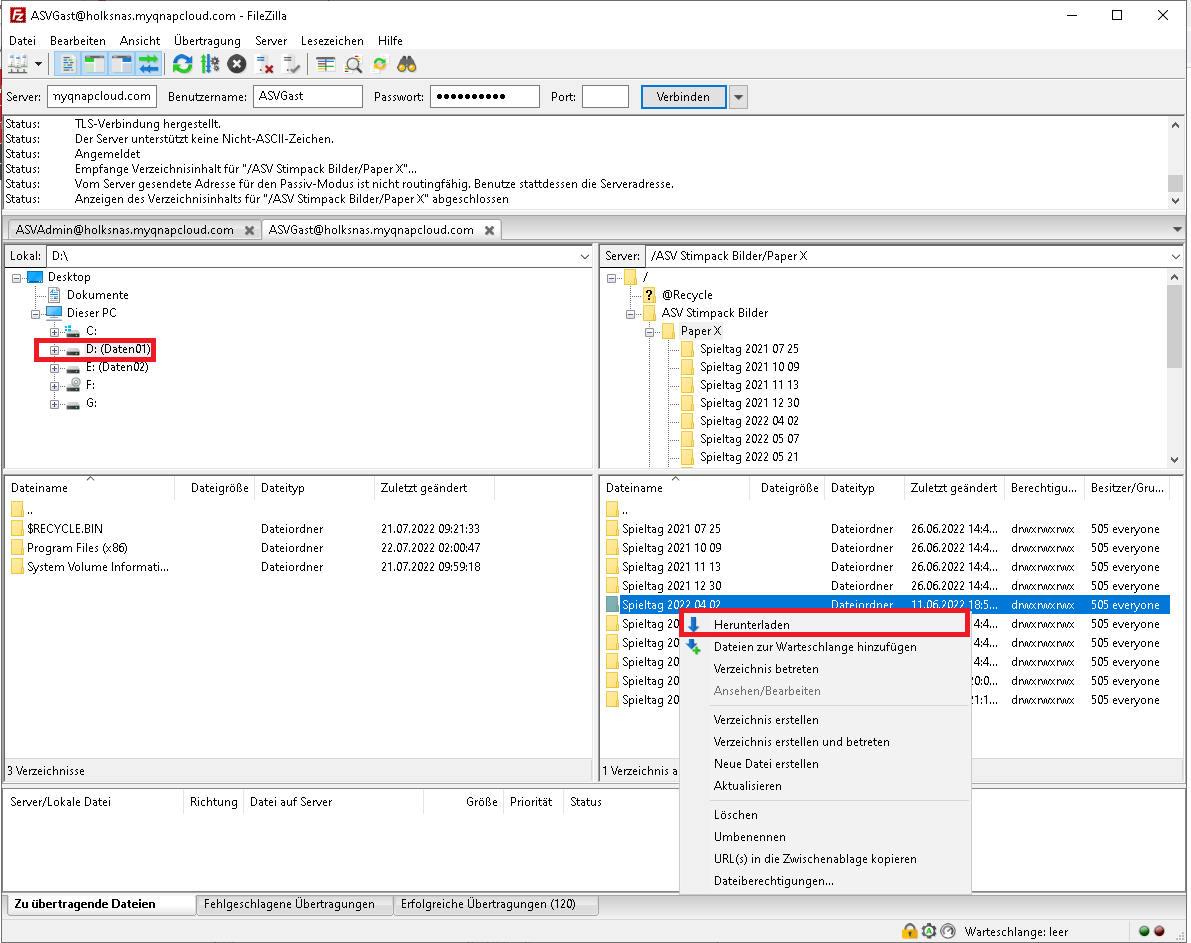Choose Umbenennen in context menu
Viewport: 1191px width, 943px height.
[x=825, y=837]
